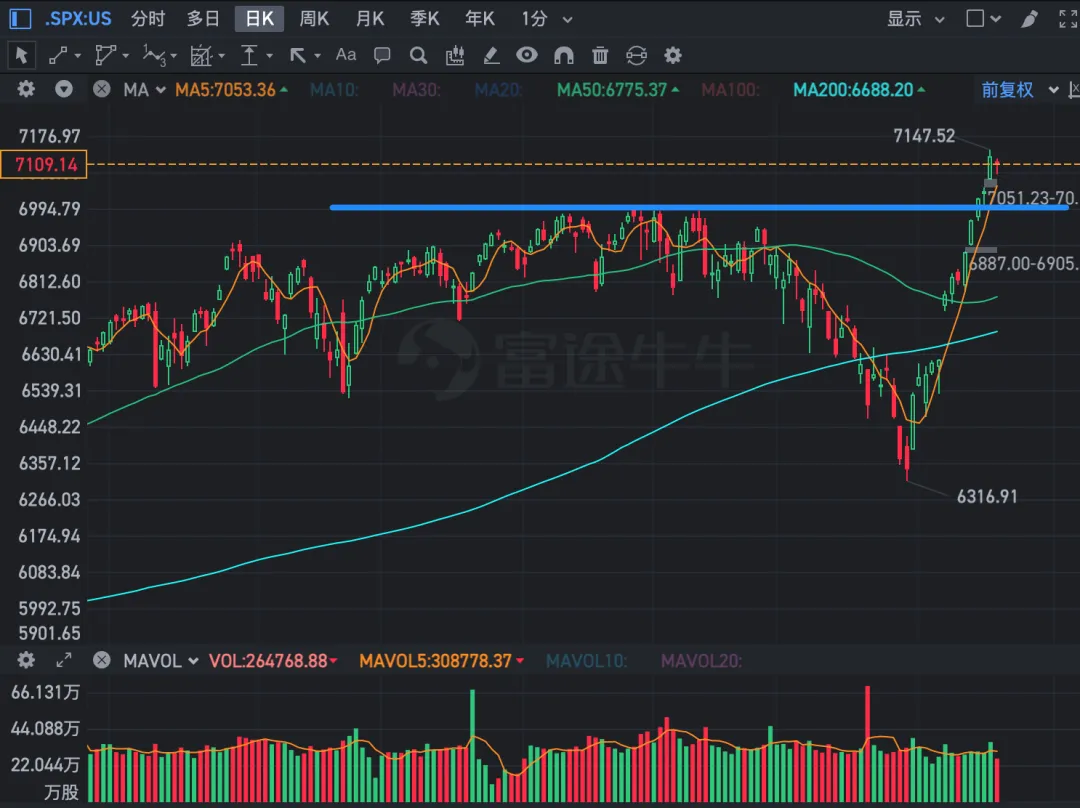Delete drawings with the trash icon
Viewport: 1080px width, 808px height.
pos(600,55)
